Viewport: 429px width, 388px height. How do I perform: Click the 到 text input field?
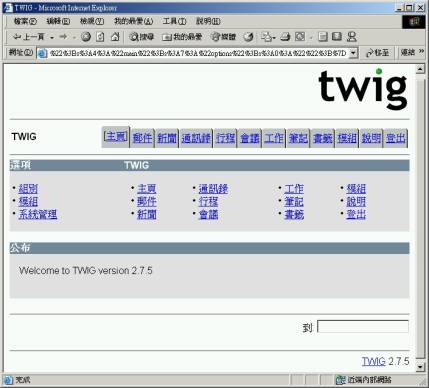363,327
